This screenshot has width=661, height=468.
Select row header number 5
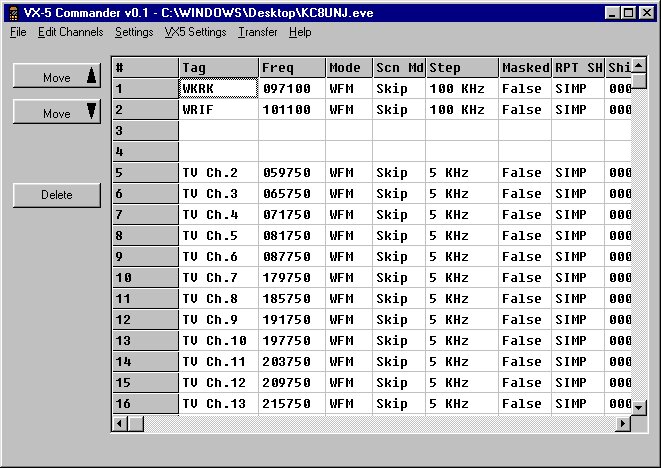tap(145, 172)
